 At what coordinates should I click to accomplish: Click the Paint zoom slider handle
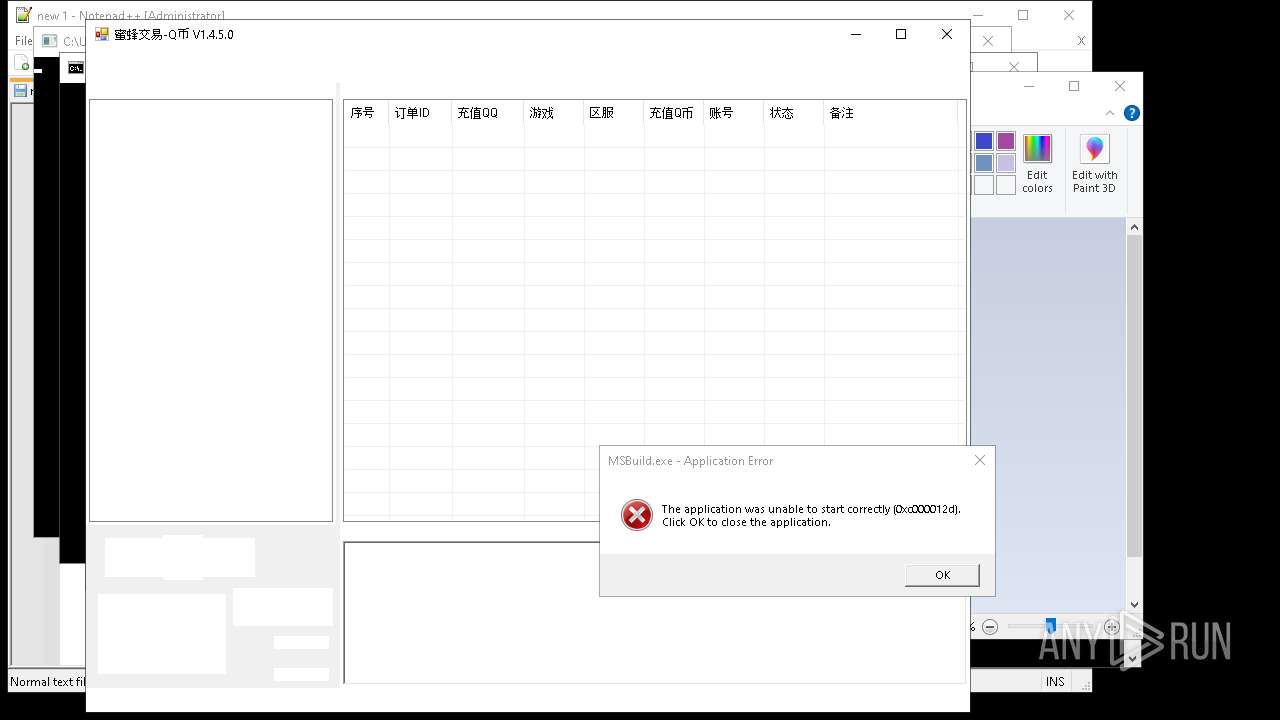tap(1050, 626)
